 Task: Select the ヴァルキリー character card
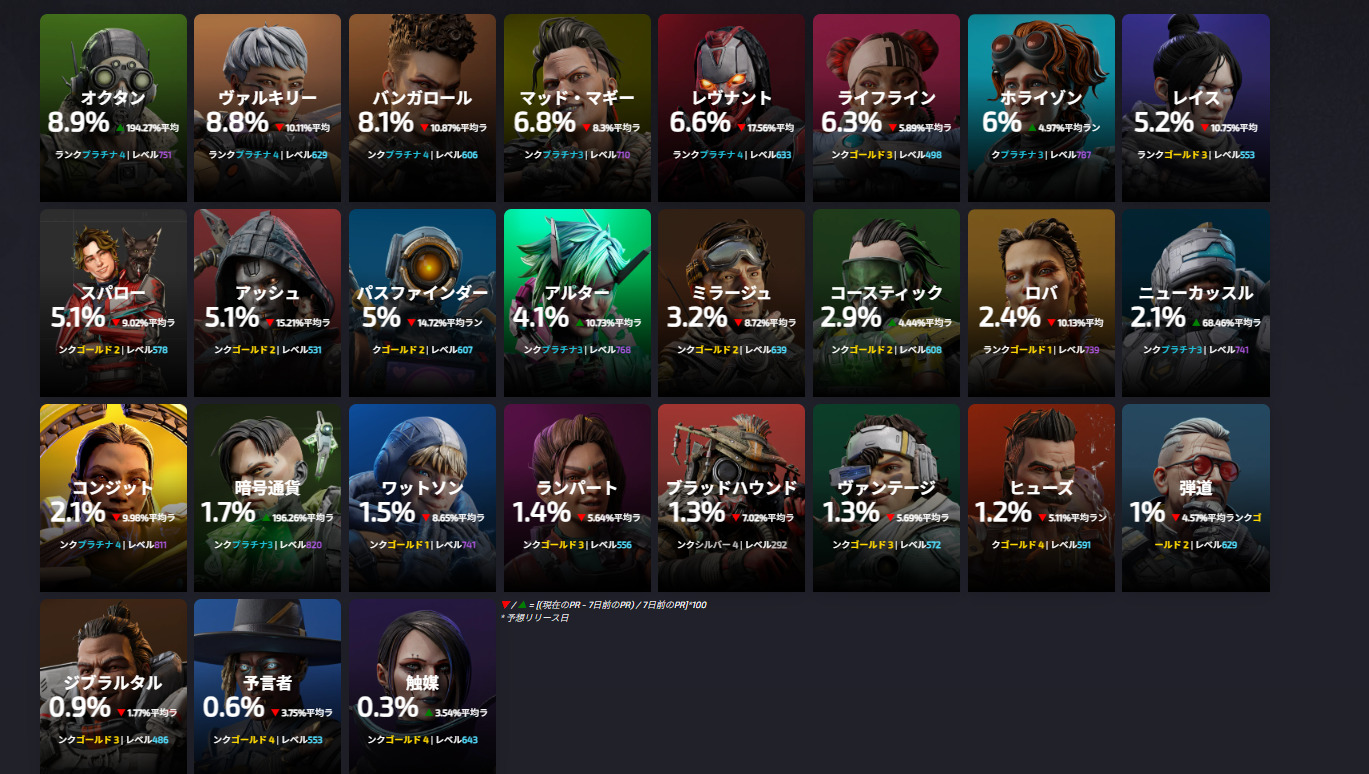[x=267, y=108]
